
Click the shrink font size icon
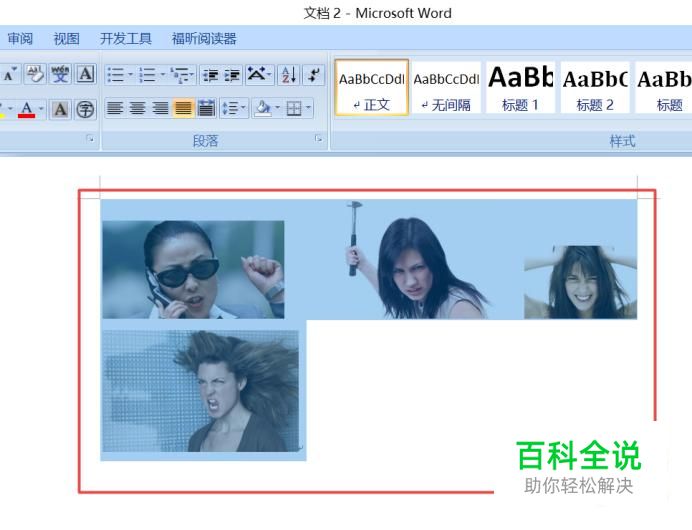(x=10, y=74)
